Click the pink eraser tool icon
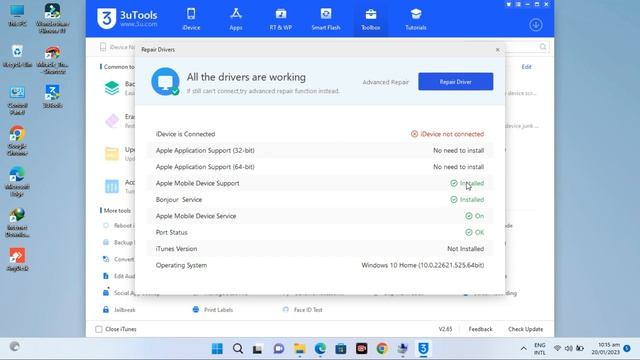Viewport: 640px width, 360px height. point(112,121)
